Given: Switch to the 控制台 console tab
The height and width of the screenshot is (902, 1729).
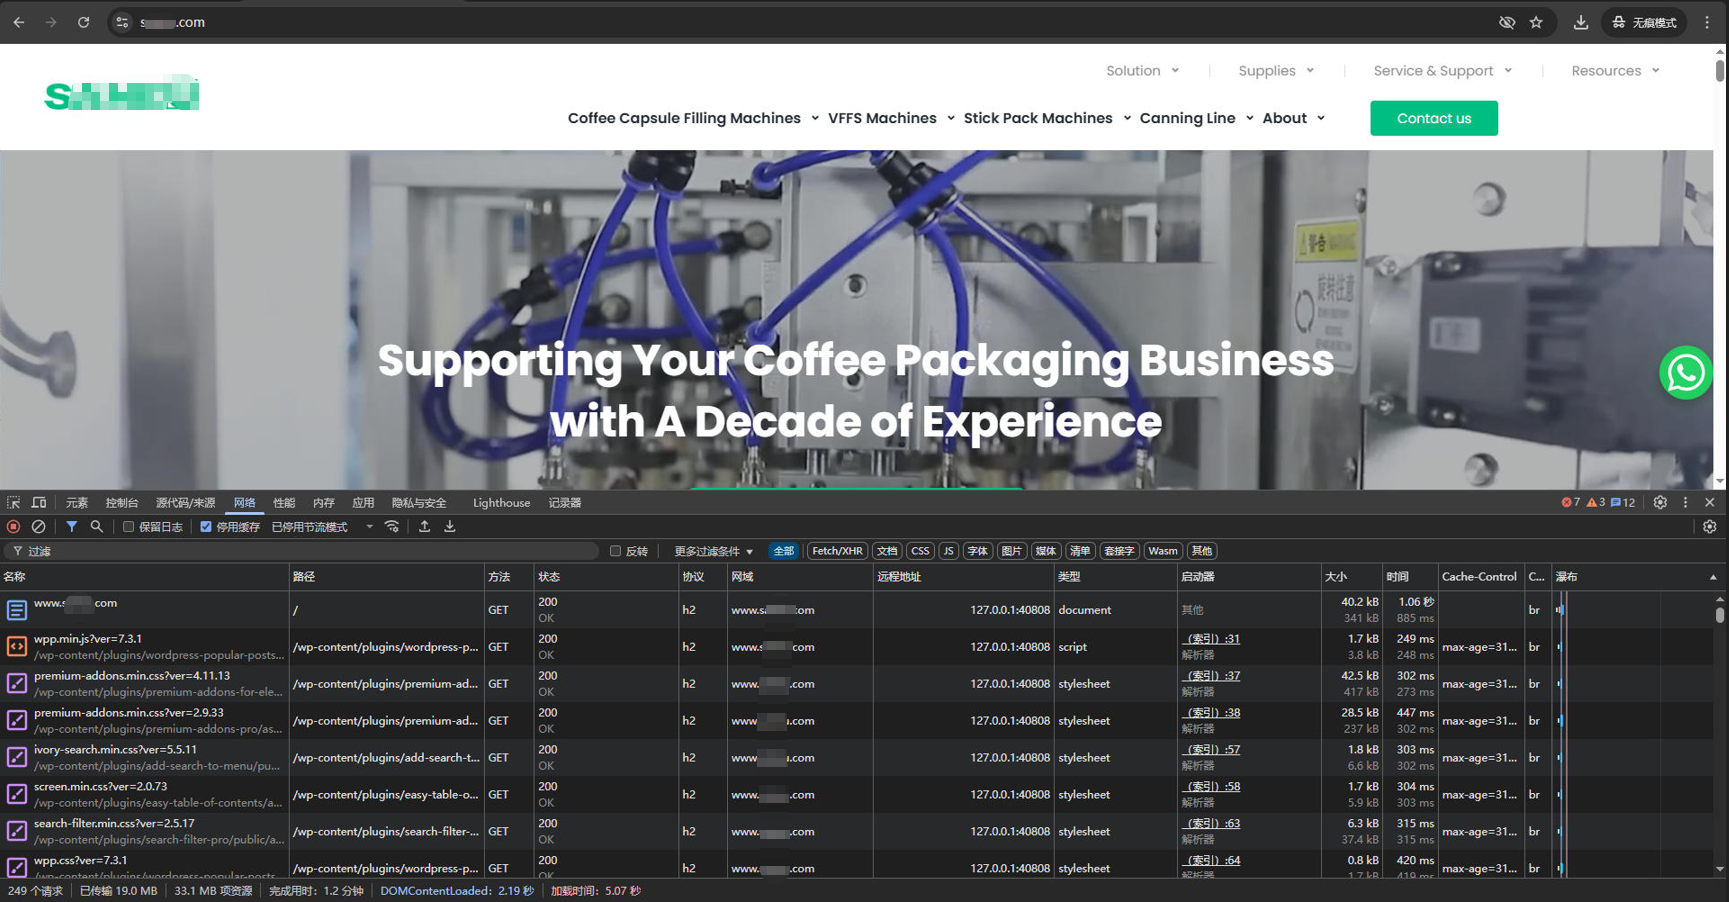Looking at the screenshot, I should point(122,503).
